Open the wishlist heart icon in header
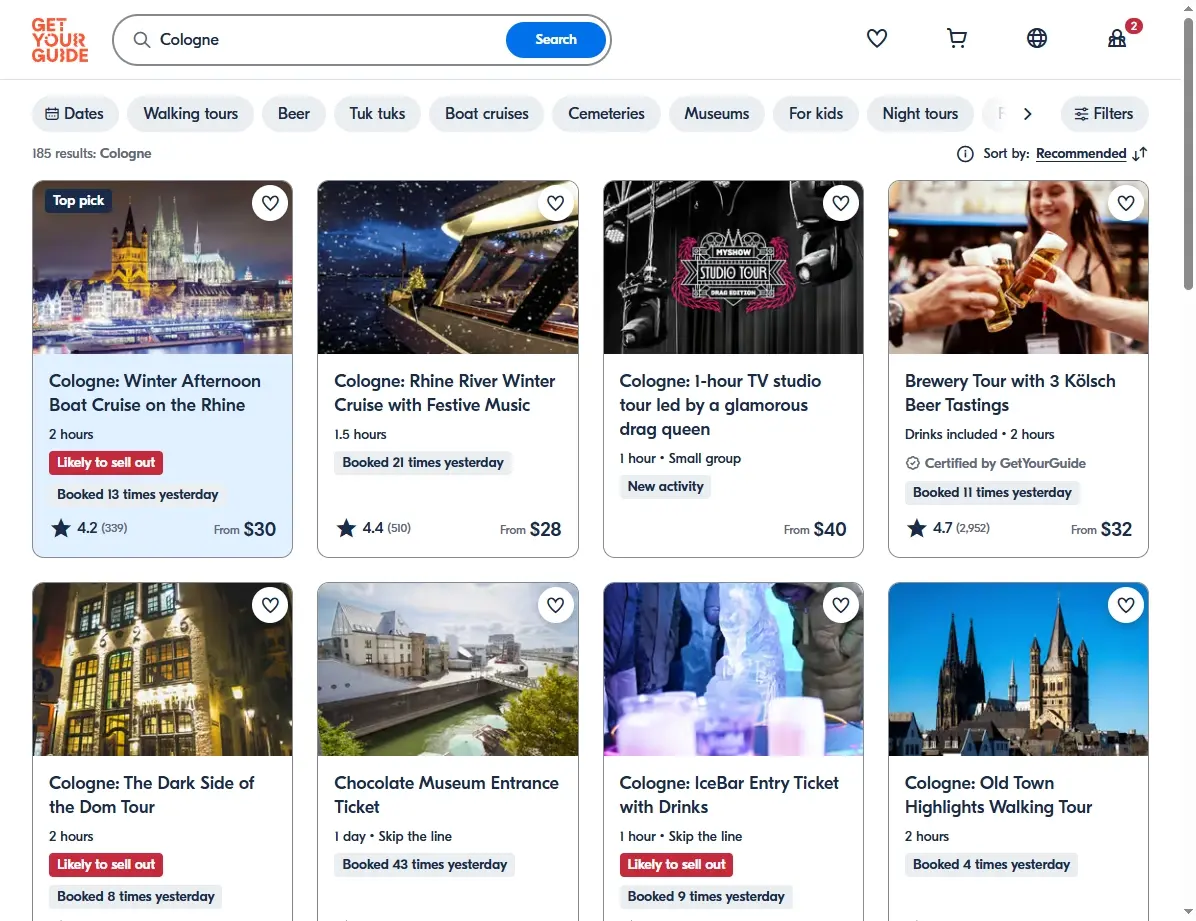The height and width of the screenshot is (921, 1196). 876,38
